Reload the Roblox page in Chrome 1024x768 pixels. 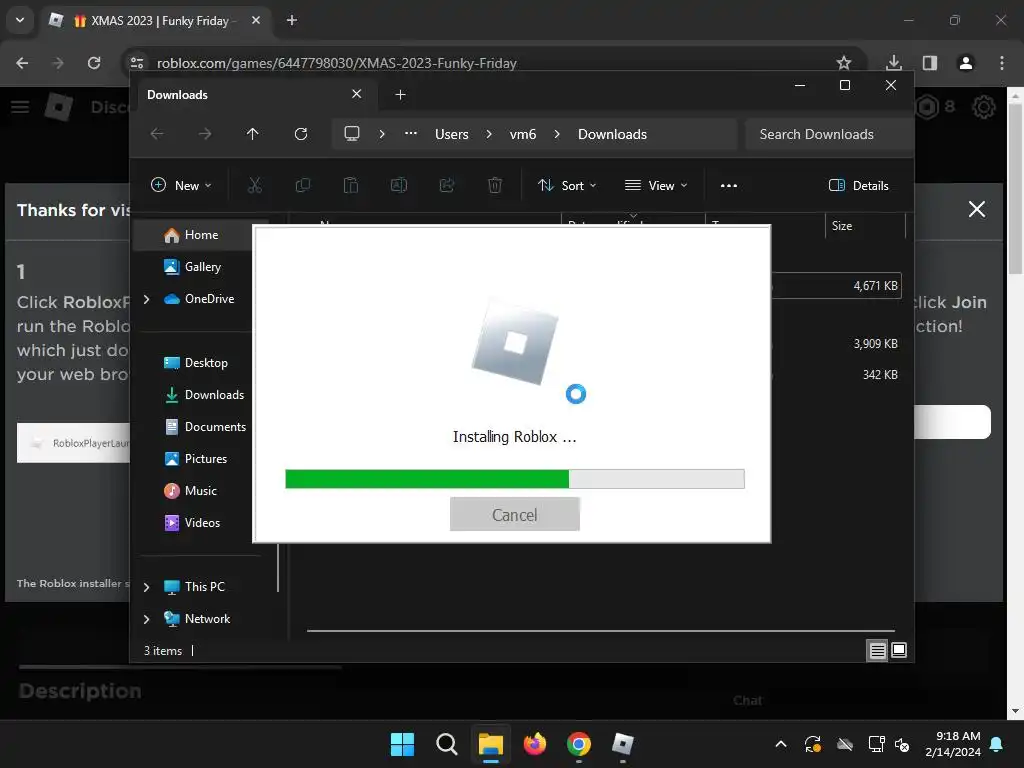click(x=94, y=63)
